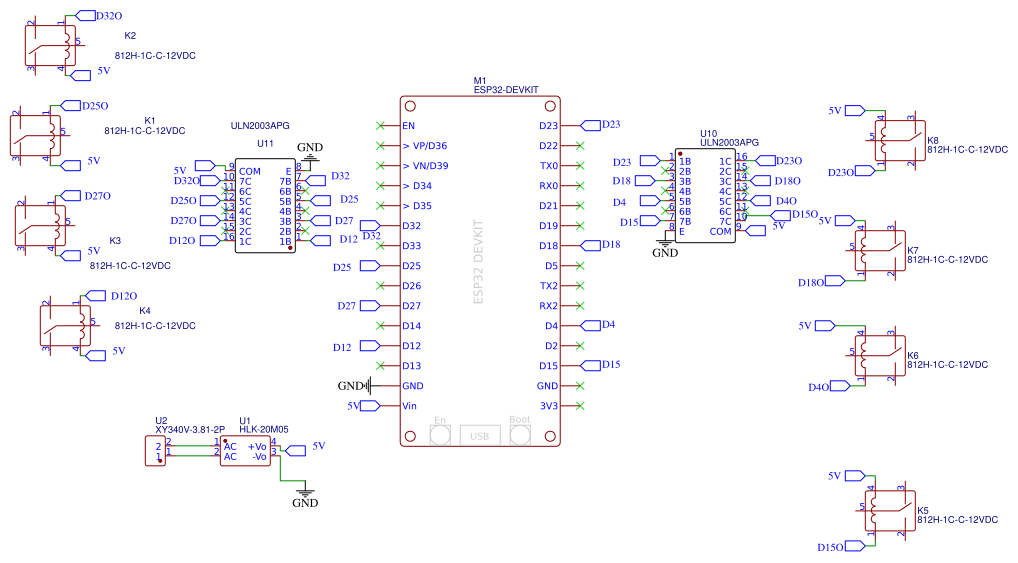The height and width of the screenshot is (563, 1018).
Task: Select the K8 relay symbol
Action: (900, 140)
